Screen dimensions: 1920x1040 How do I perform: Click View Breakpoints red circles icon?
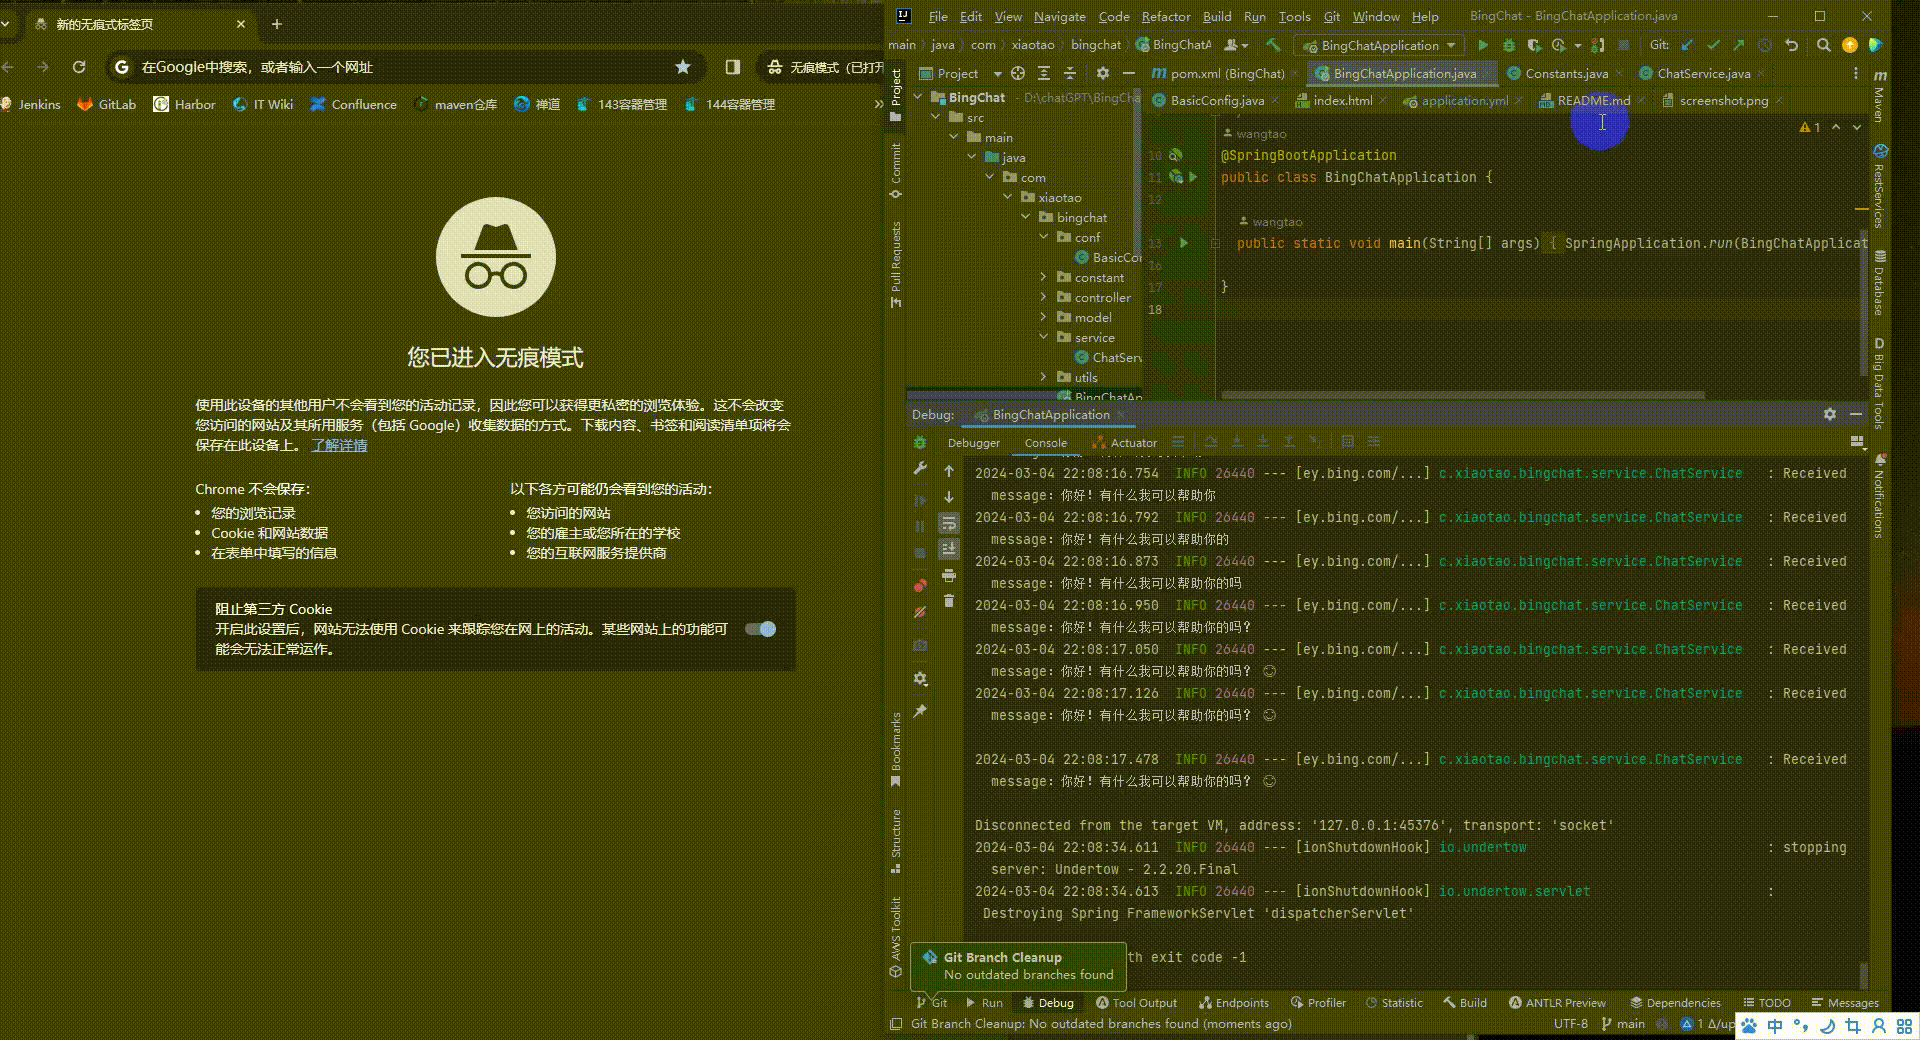point(920,585)
